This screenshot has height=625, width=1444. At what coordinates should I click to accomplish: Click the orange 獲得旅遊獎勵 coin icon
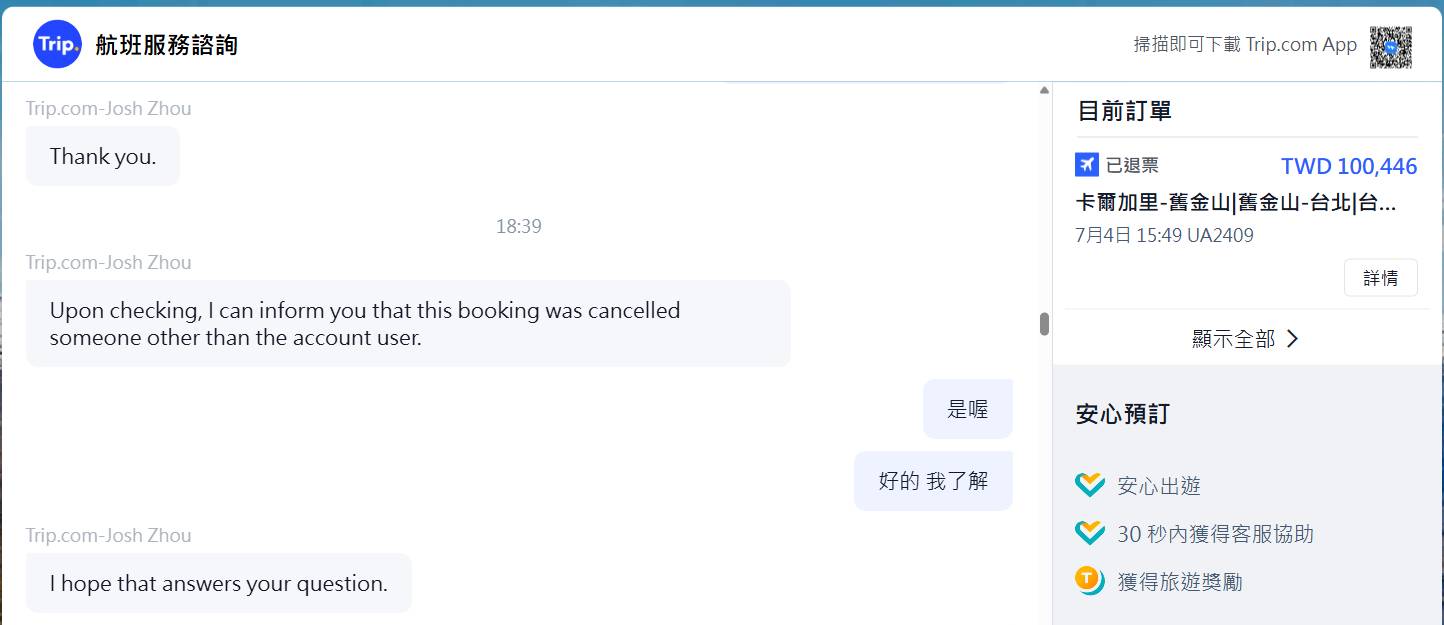1089,581
